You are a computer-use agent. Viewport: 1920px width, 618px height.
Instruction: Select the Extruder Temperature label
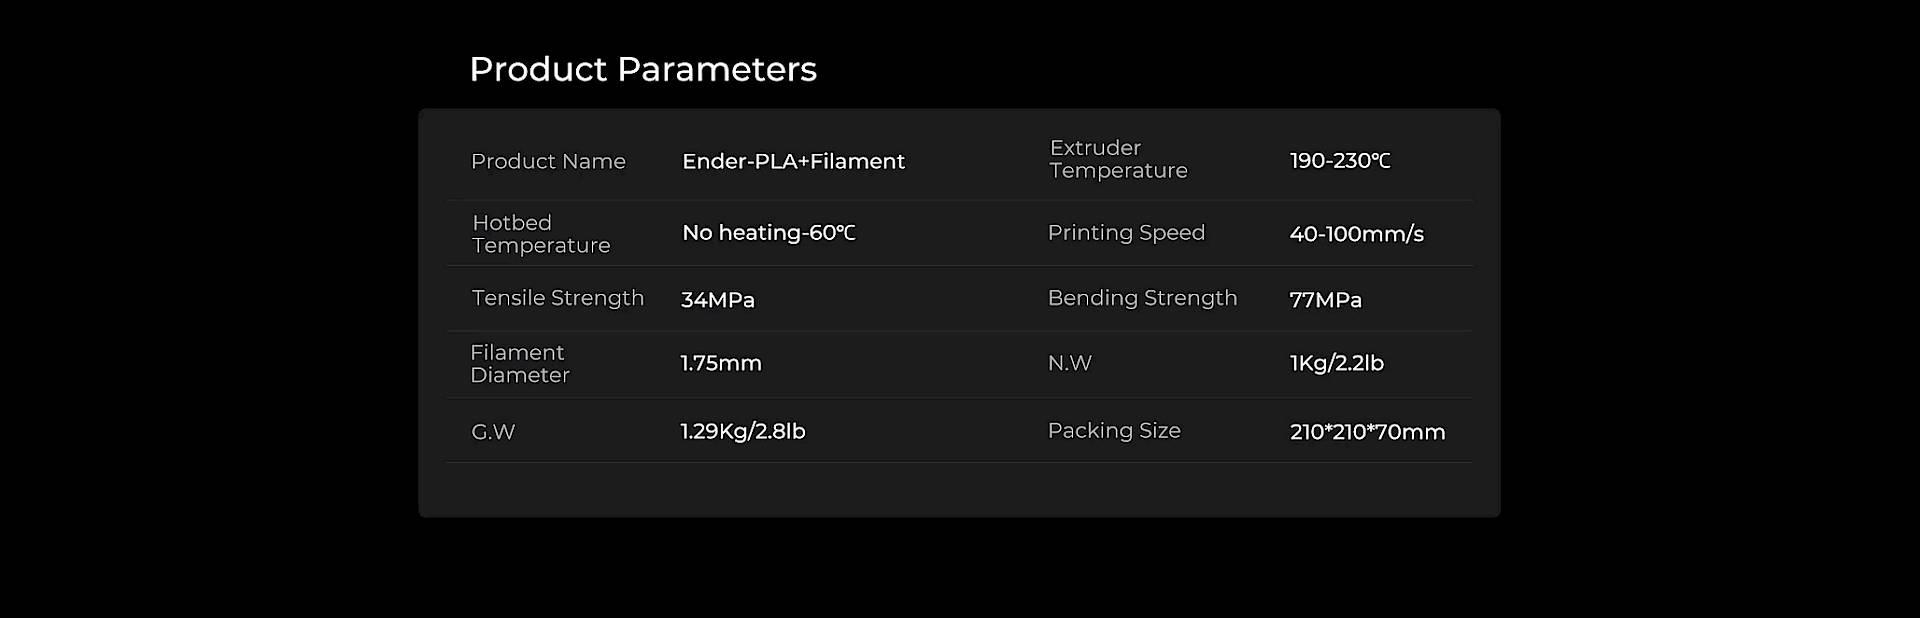tap(1118, 159)
